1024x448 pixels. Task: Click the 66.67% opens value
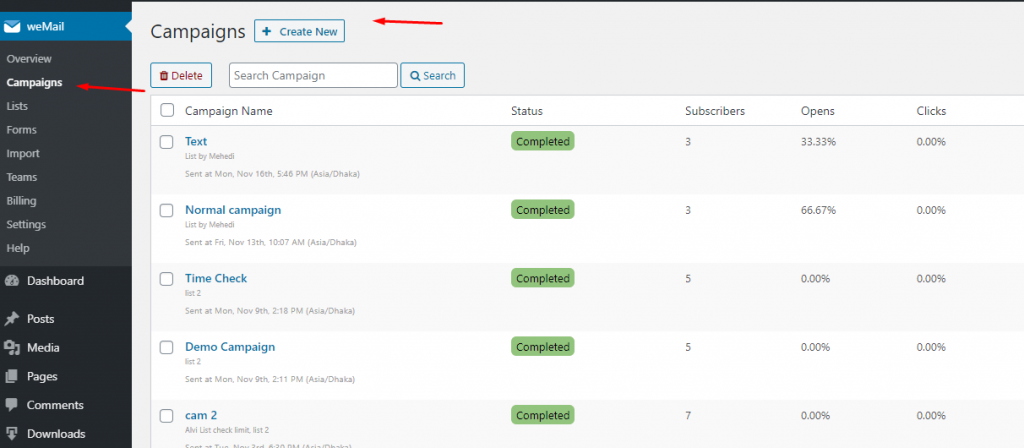coord(818,210)
